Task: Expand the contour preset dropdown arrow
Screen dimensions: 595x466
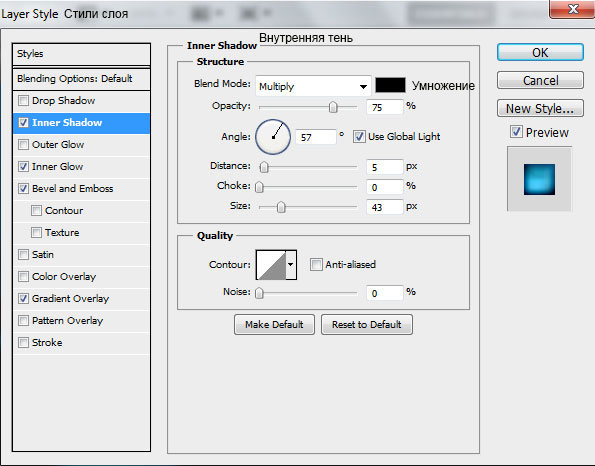Action: 291,264
